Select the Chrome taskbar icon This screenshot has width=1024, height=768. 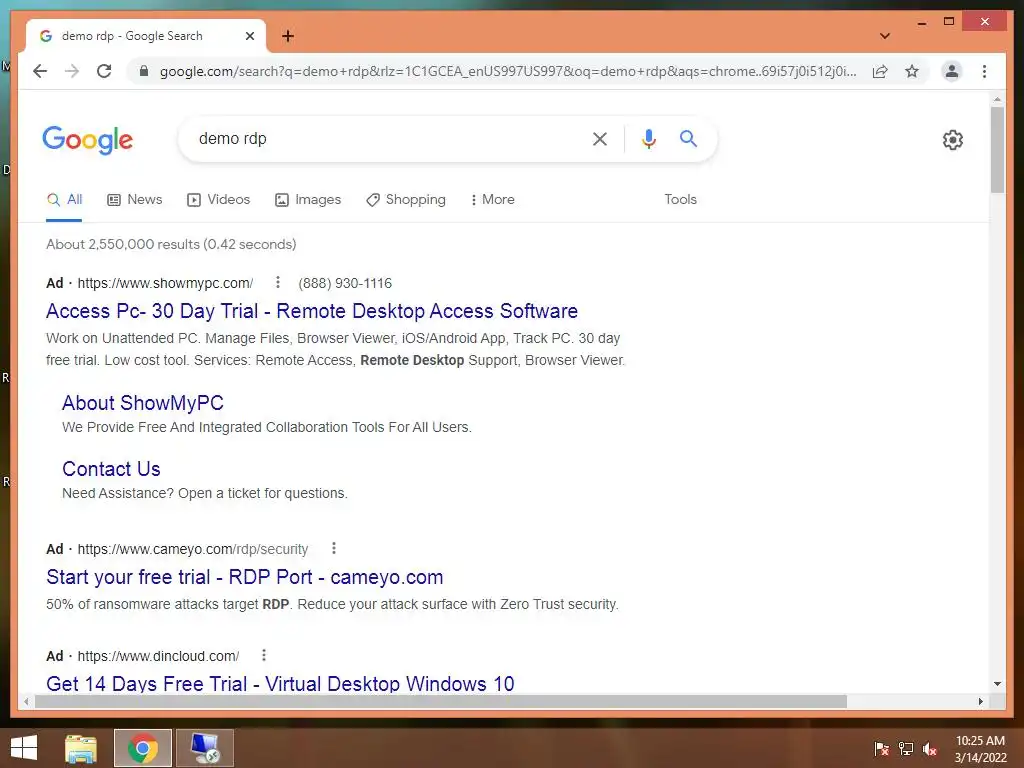(143, 748)
